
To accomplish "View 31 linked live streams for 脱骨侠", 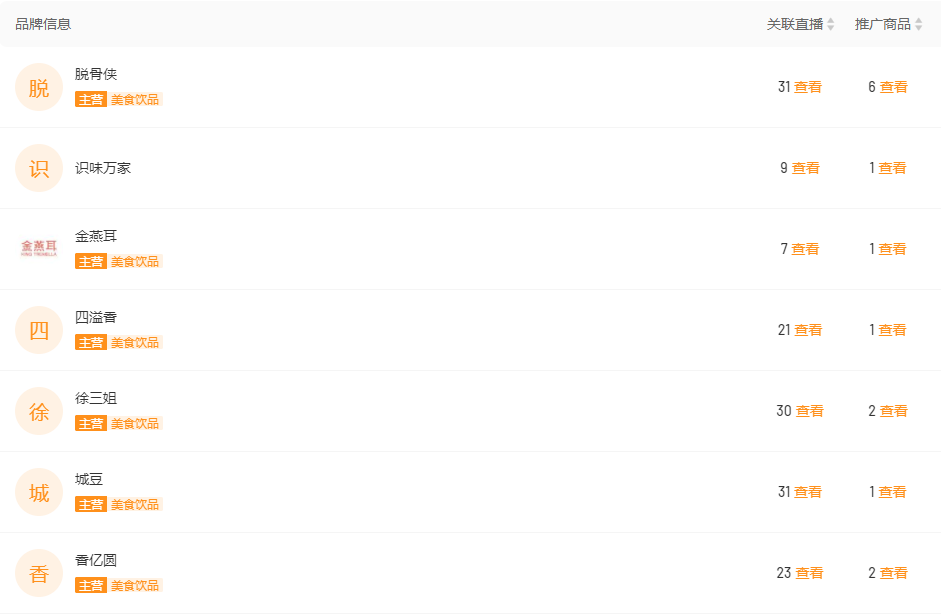I will tap(808, 87).
